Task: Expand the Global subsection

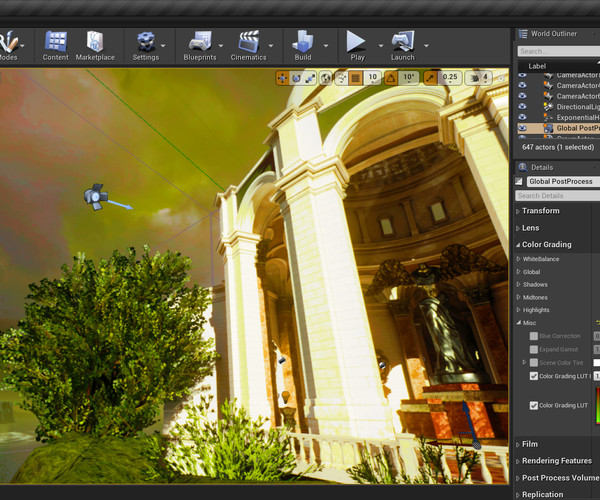Action: coord(518,272)
